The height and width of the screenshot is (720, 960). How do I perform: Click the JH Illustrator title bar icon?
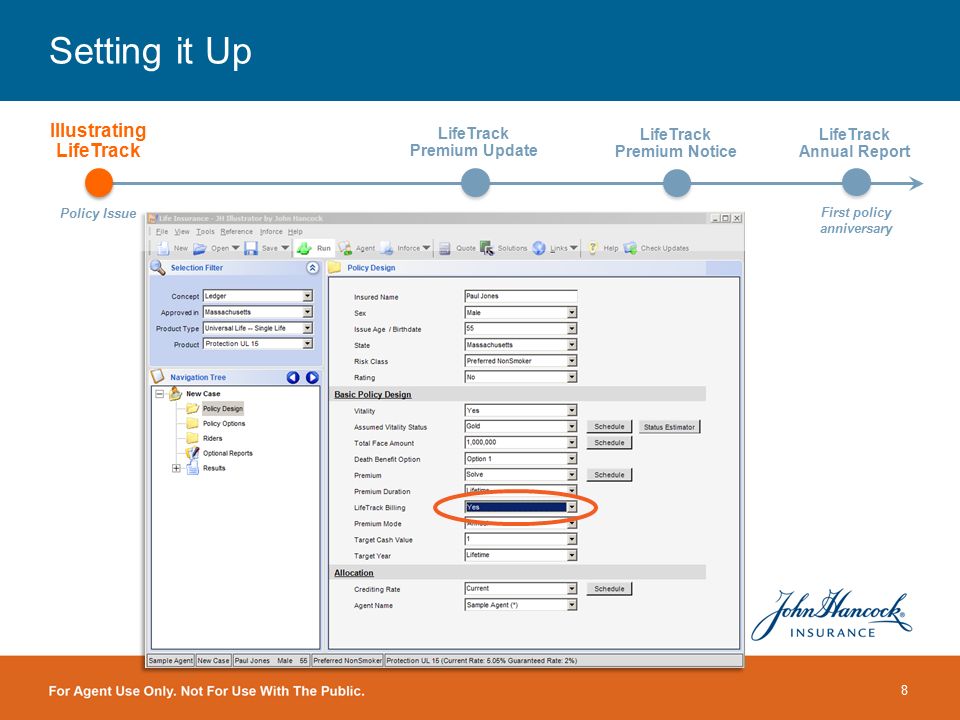pyautogui.click(x=153, y=219)
